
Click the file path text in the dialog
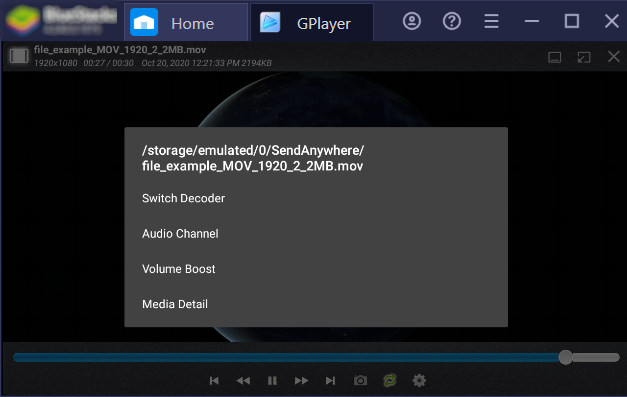pos(253,158)
